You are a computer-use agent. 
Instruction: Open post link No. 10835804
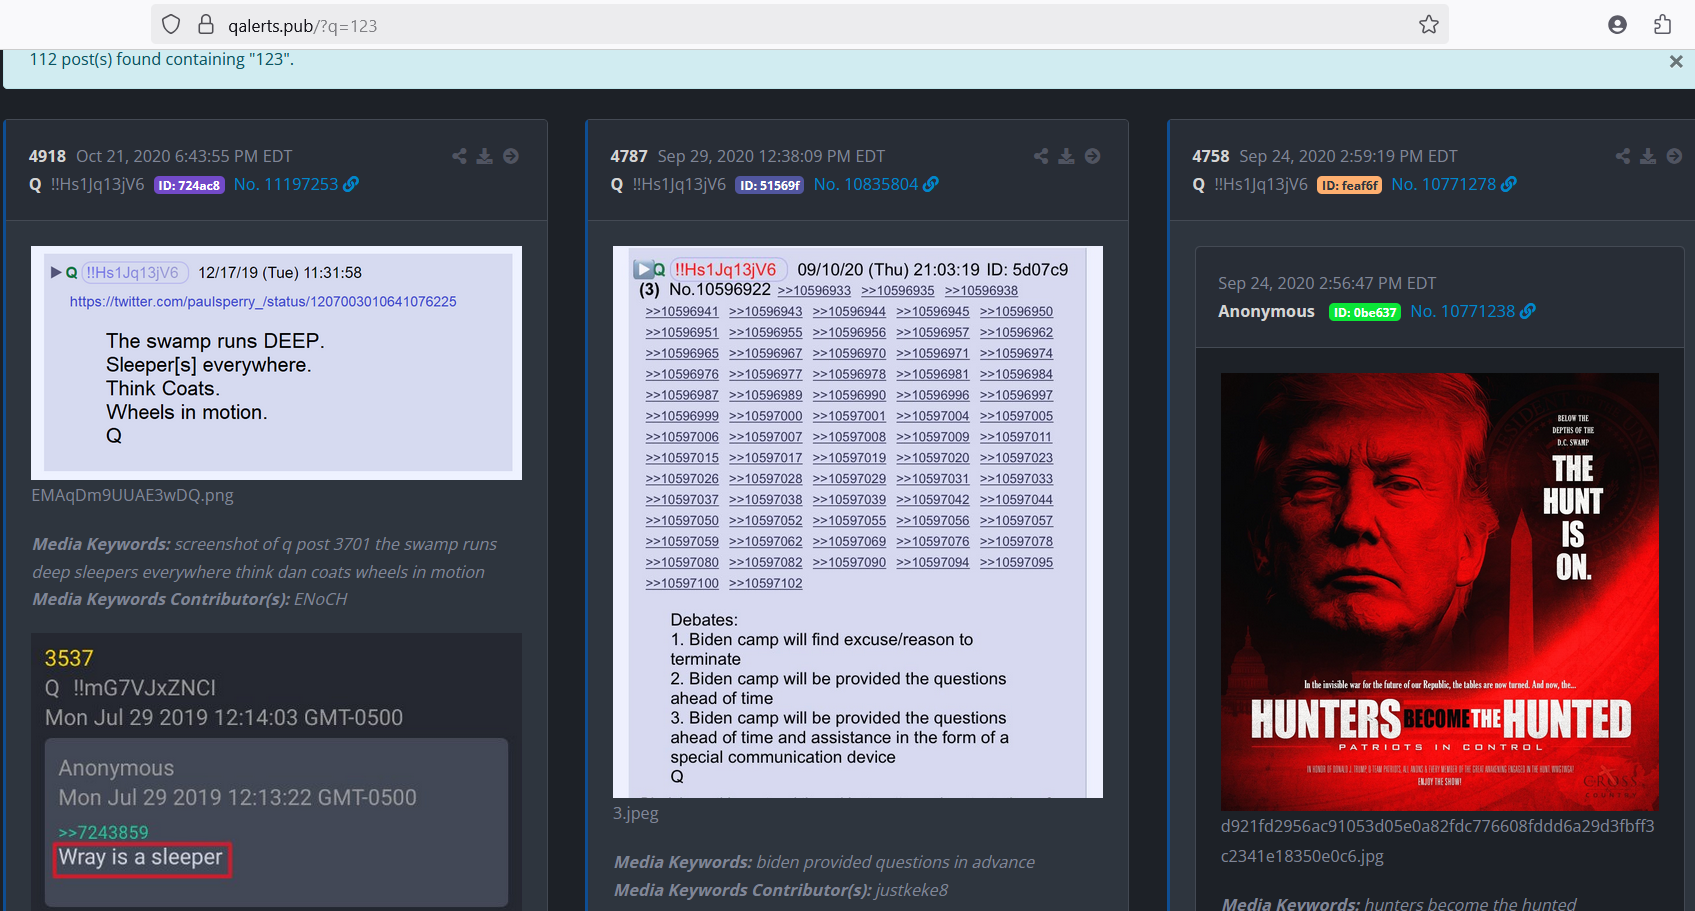(866, 184)
